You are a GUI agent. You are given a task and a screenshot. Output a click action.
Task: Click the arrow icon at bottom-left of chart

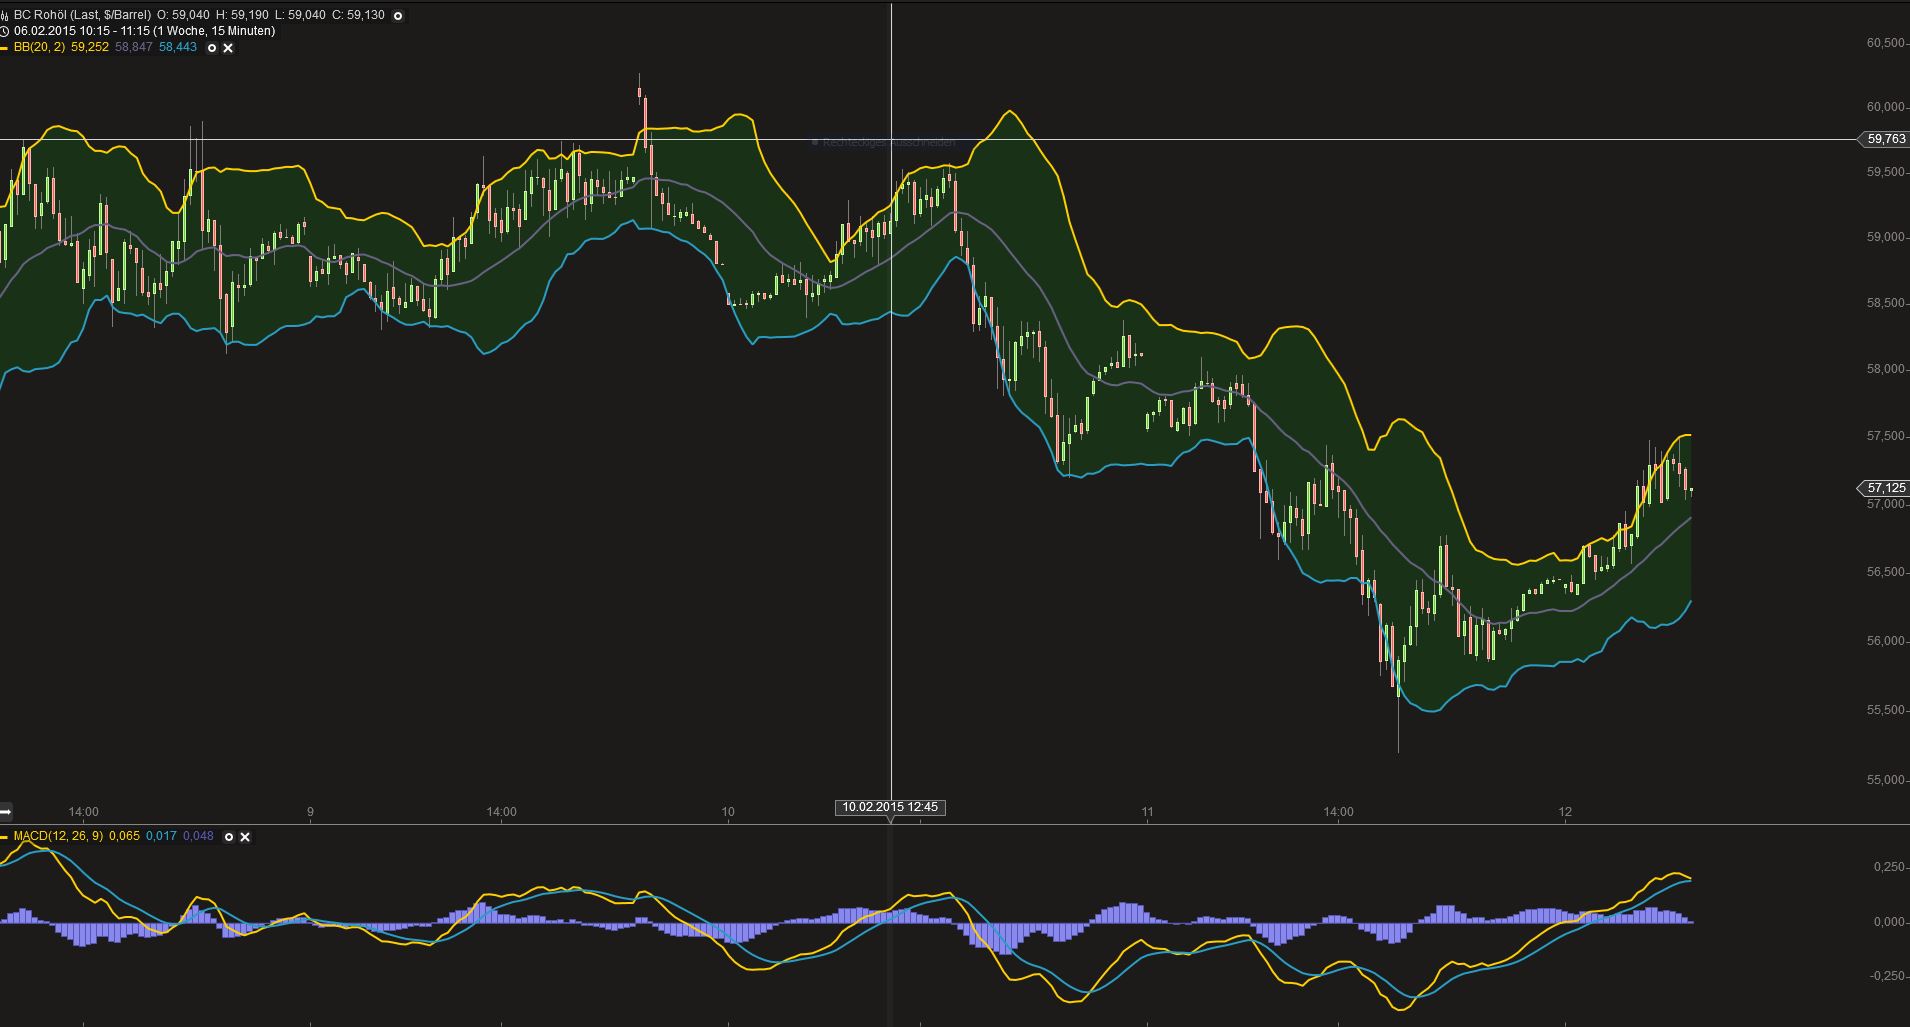(5, 812)
